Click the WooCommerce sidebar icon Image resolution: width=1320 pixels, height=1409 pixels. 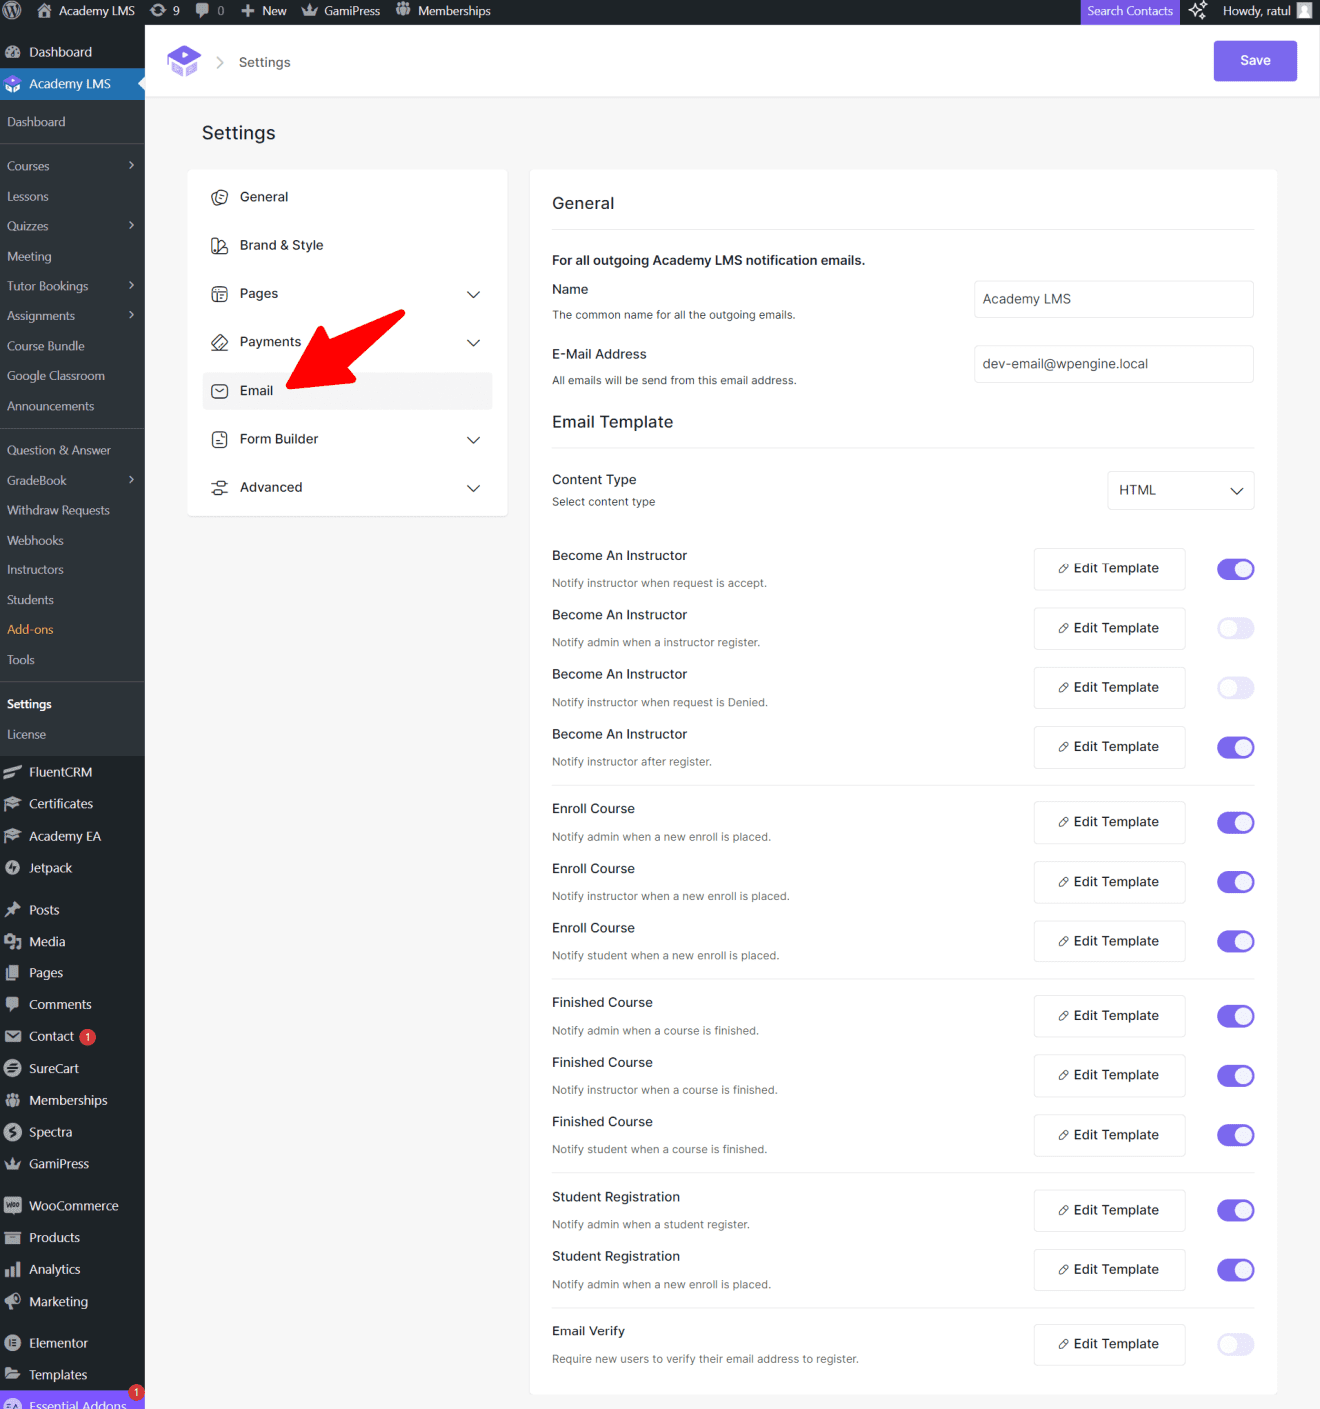coord(15,1205)
